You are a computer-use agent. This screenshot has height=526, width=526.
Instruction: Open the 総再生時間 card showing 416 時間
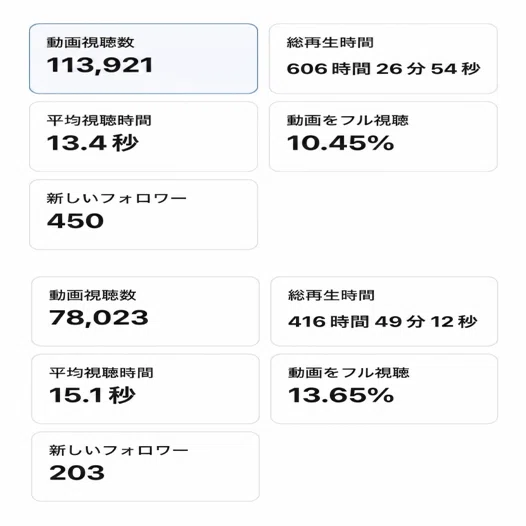(x=384, y=311)
